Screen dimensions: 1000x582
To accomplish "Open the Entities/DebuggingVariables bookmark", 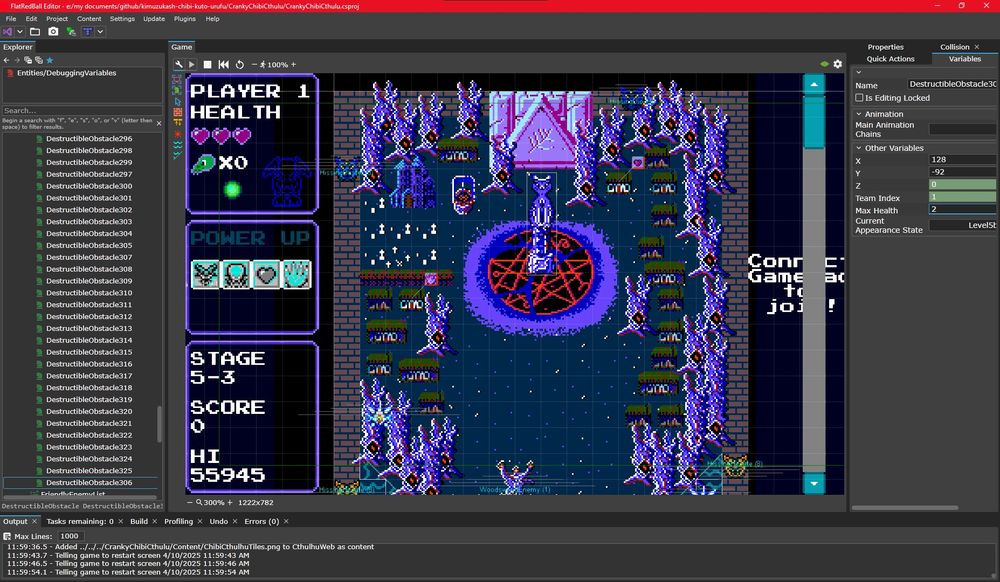I will point(66,73).
